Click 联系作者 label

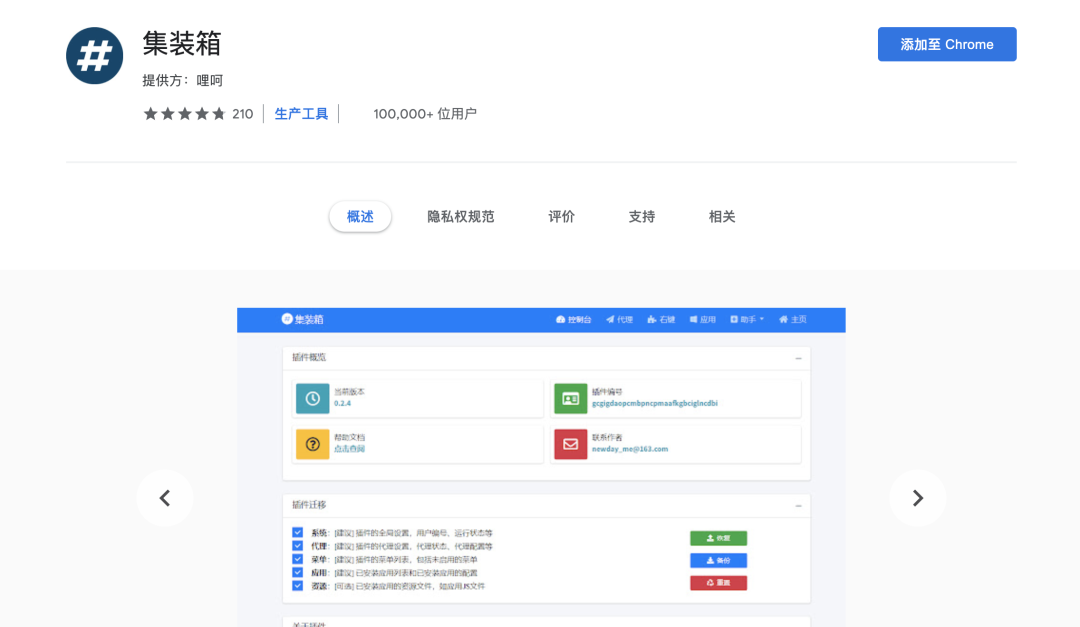click(x=607, y=438)
